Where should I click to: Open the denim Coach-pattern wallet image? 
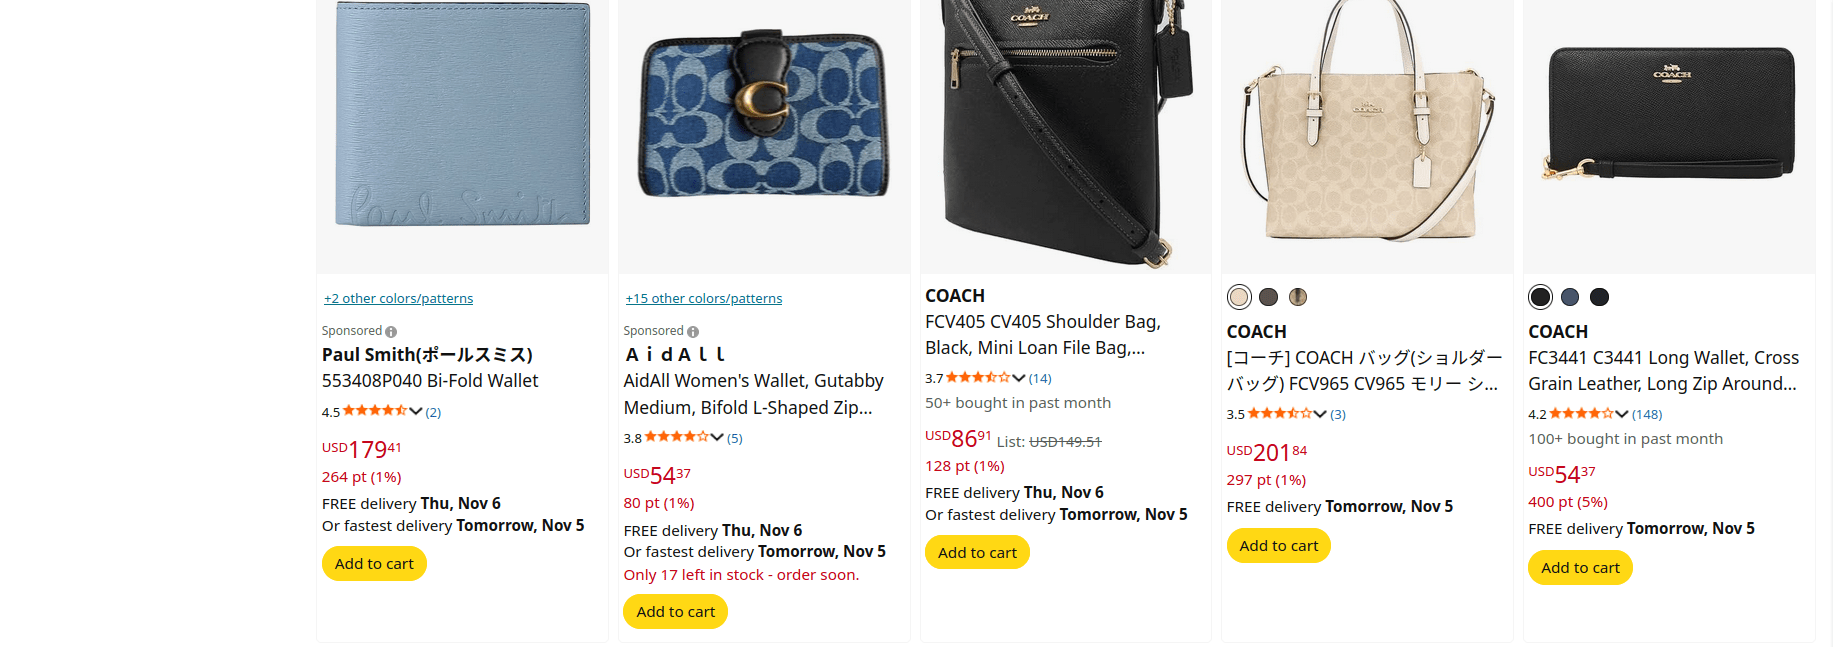[x=764, y=115]
